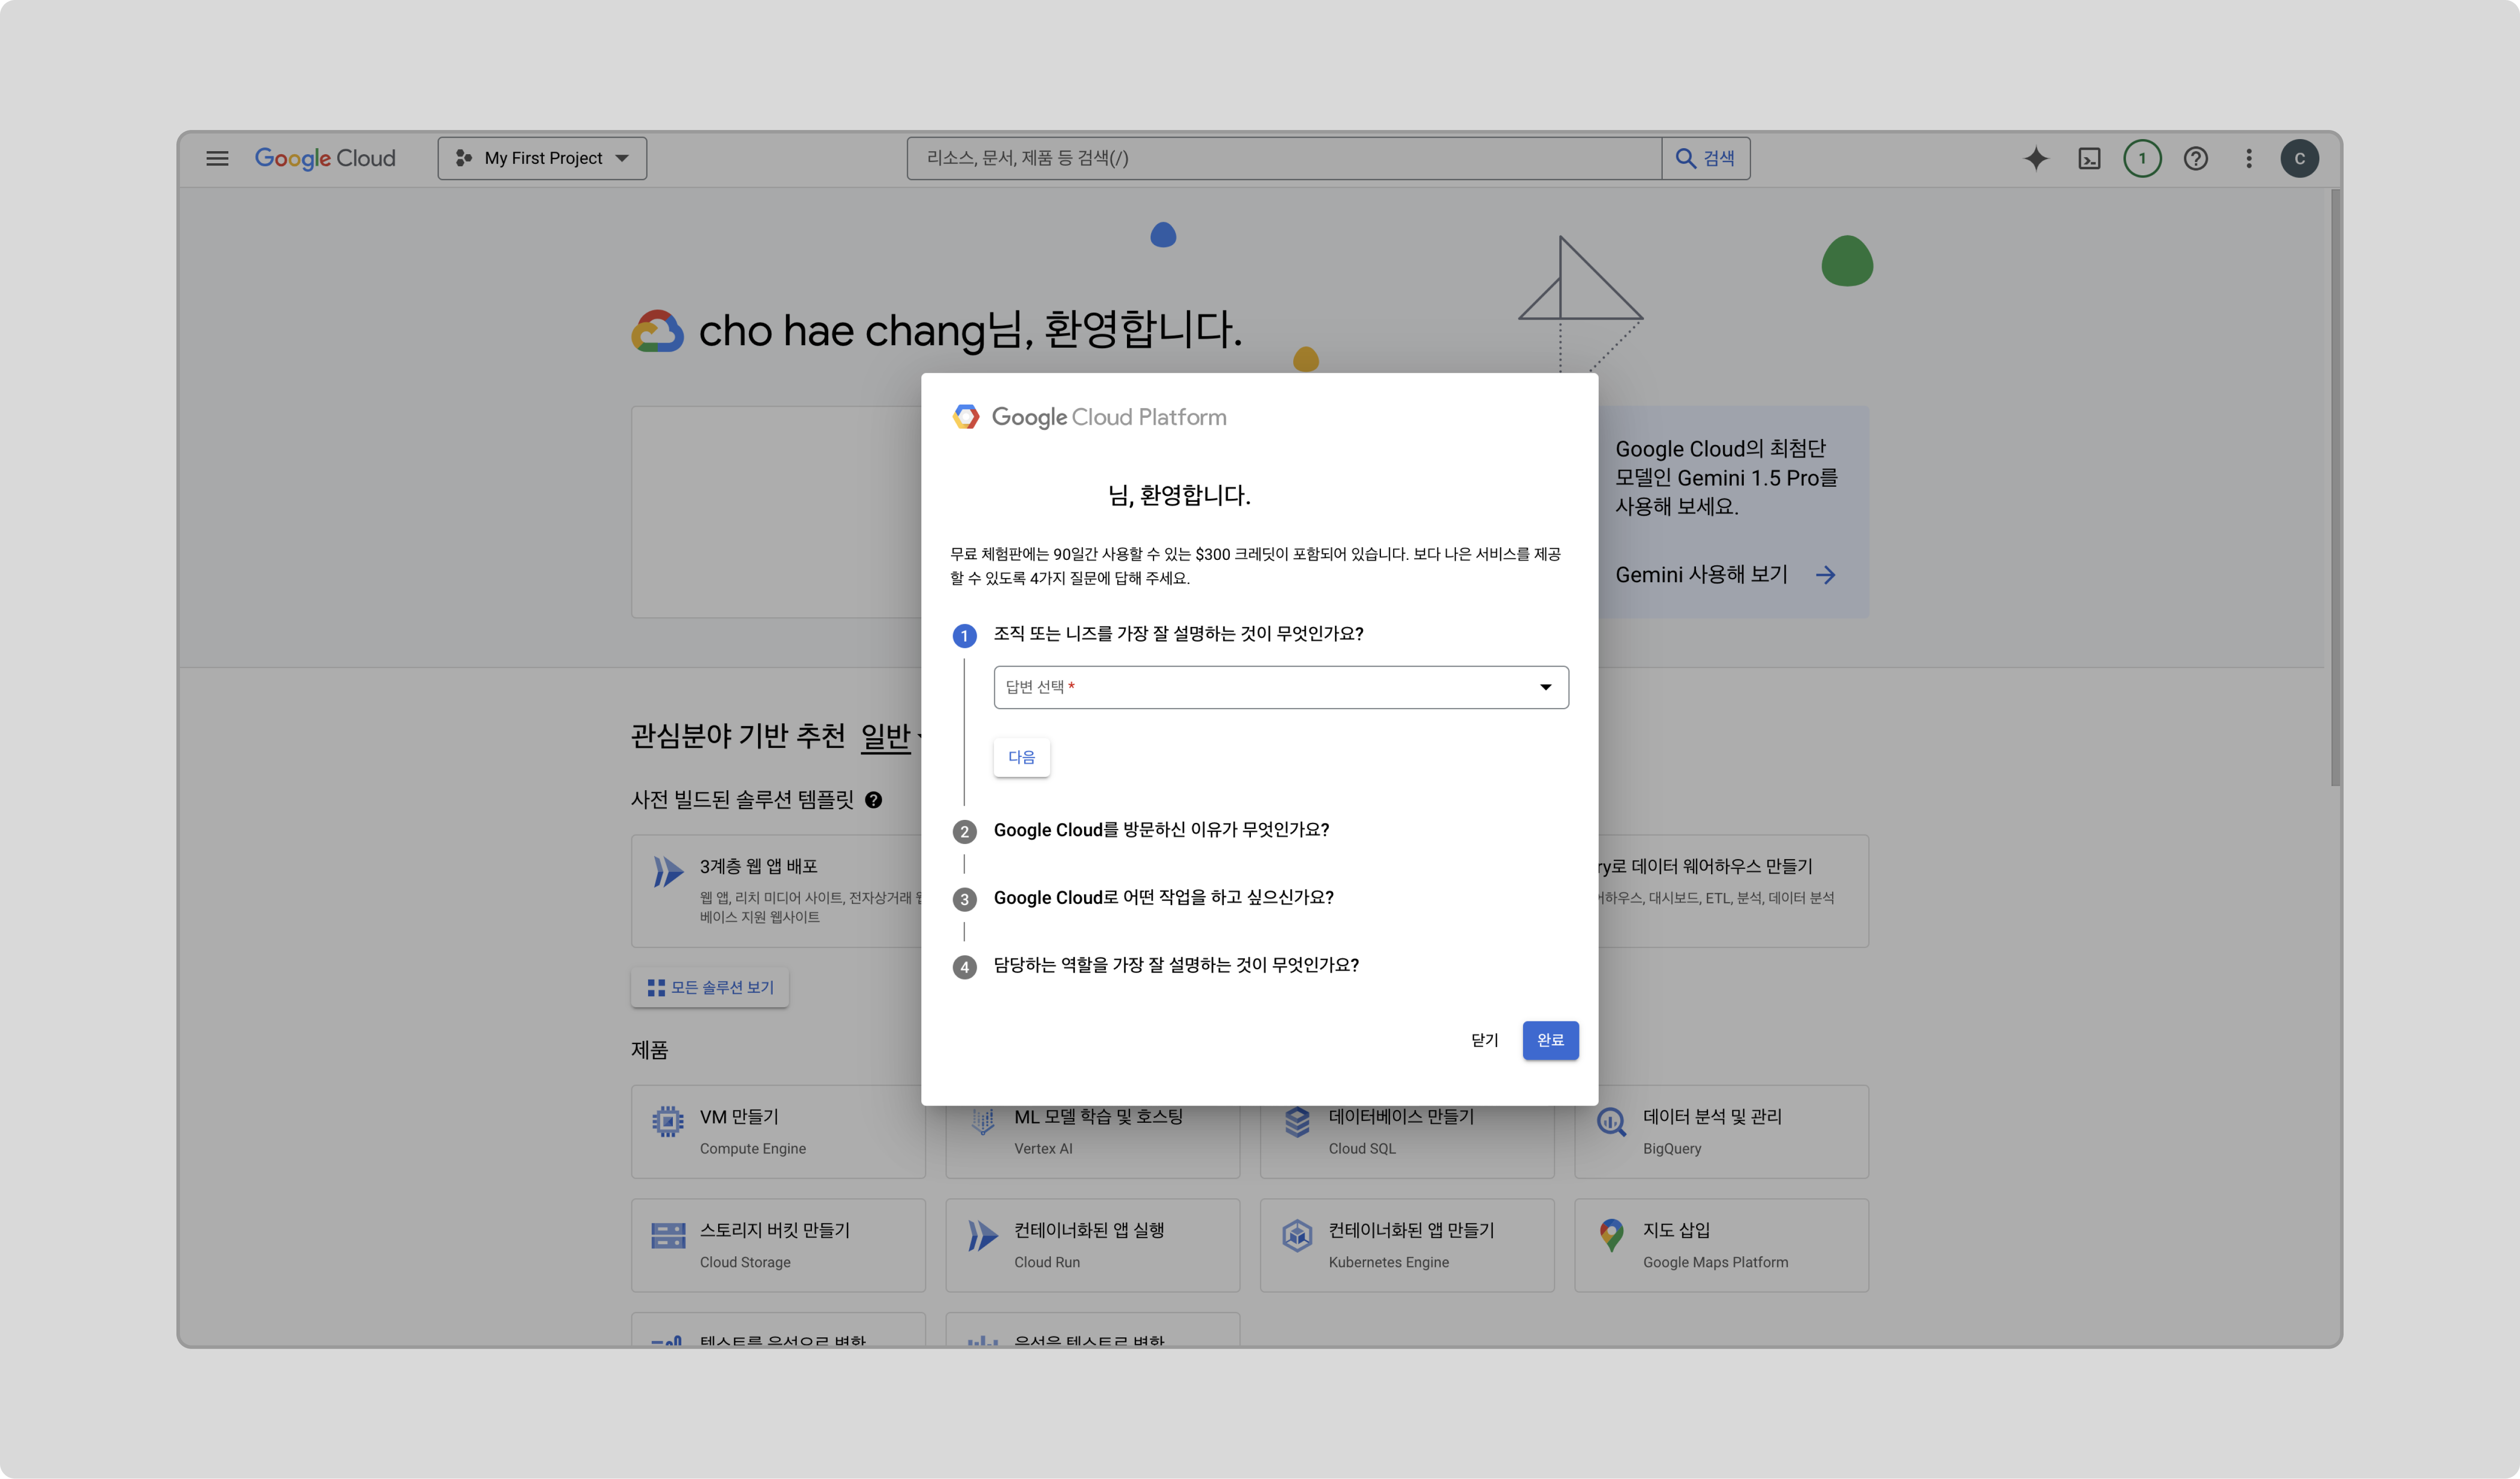Click the blue 완료 button

(x=1551, y=1040)
